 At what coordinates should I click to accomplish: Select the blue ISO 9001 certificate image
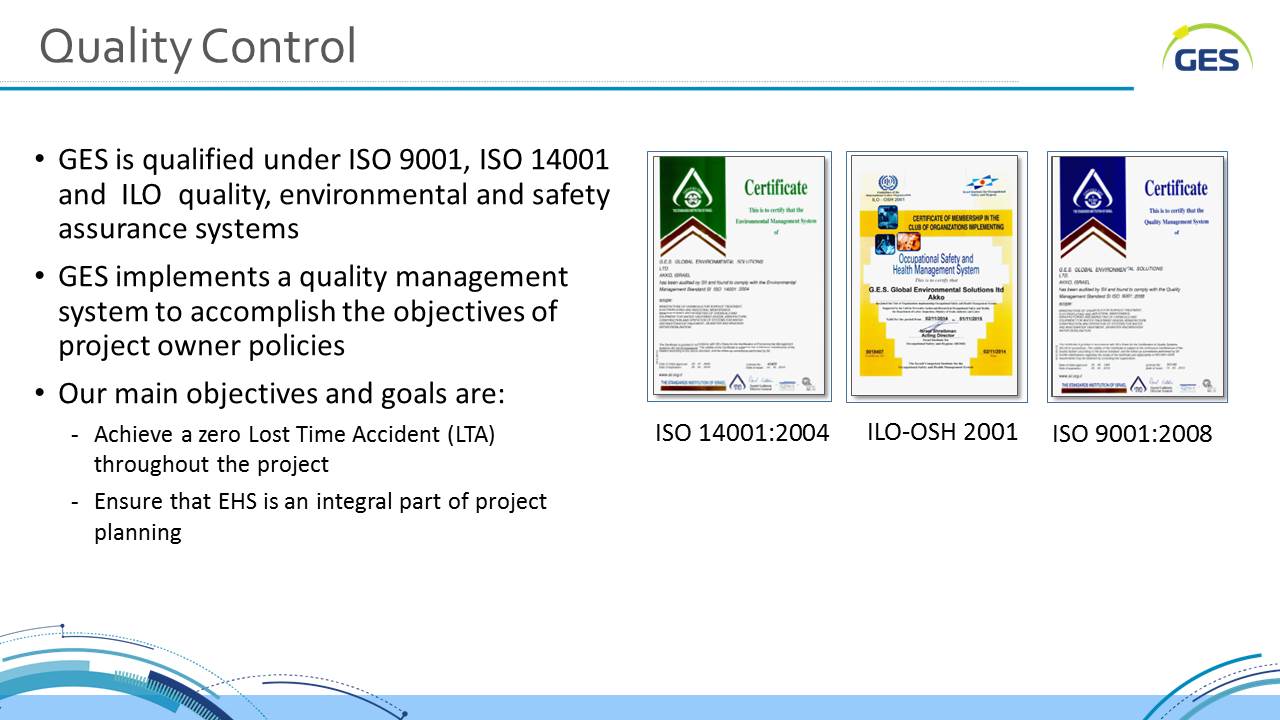coord(1137,277)
